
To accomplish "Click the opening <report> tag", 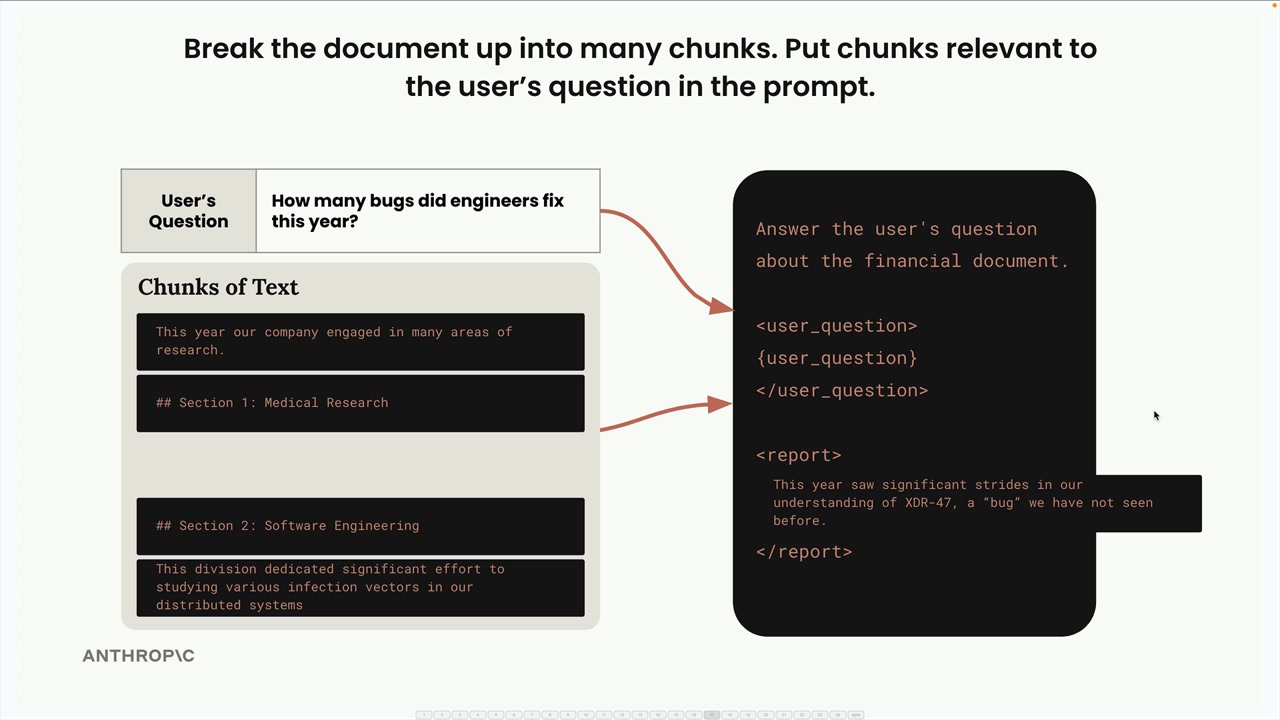I will (x=798, y=455).
